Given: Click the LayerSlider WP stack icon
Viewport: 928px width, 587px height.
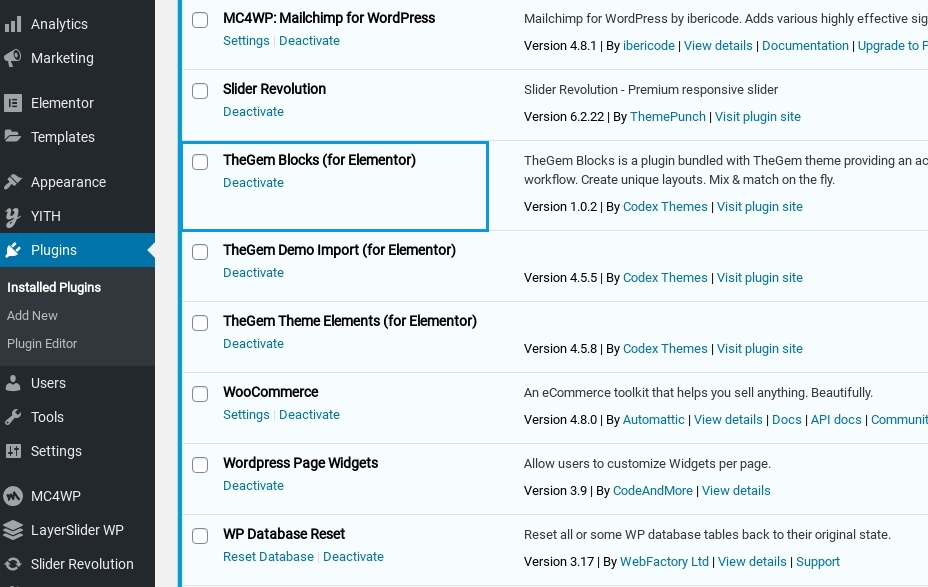Looking at the screenshot, I should [x=13, y=530].
